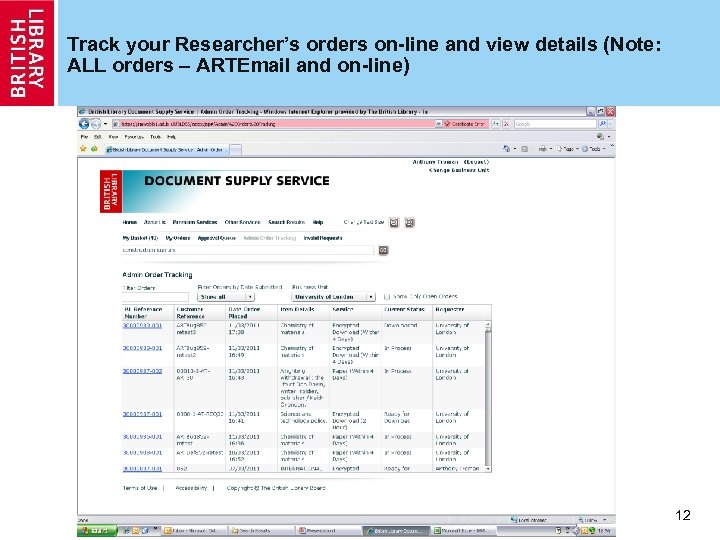Click the orders table scrollbar up arrow

488,325
